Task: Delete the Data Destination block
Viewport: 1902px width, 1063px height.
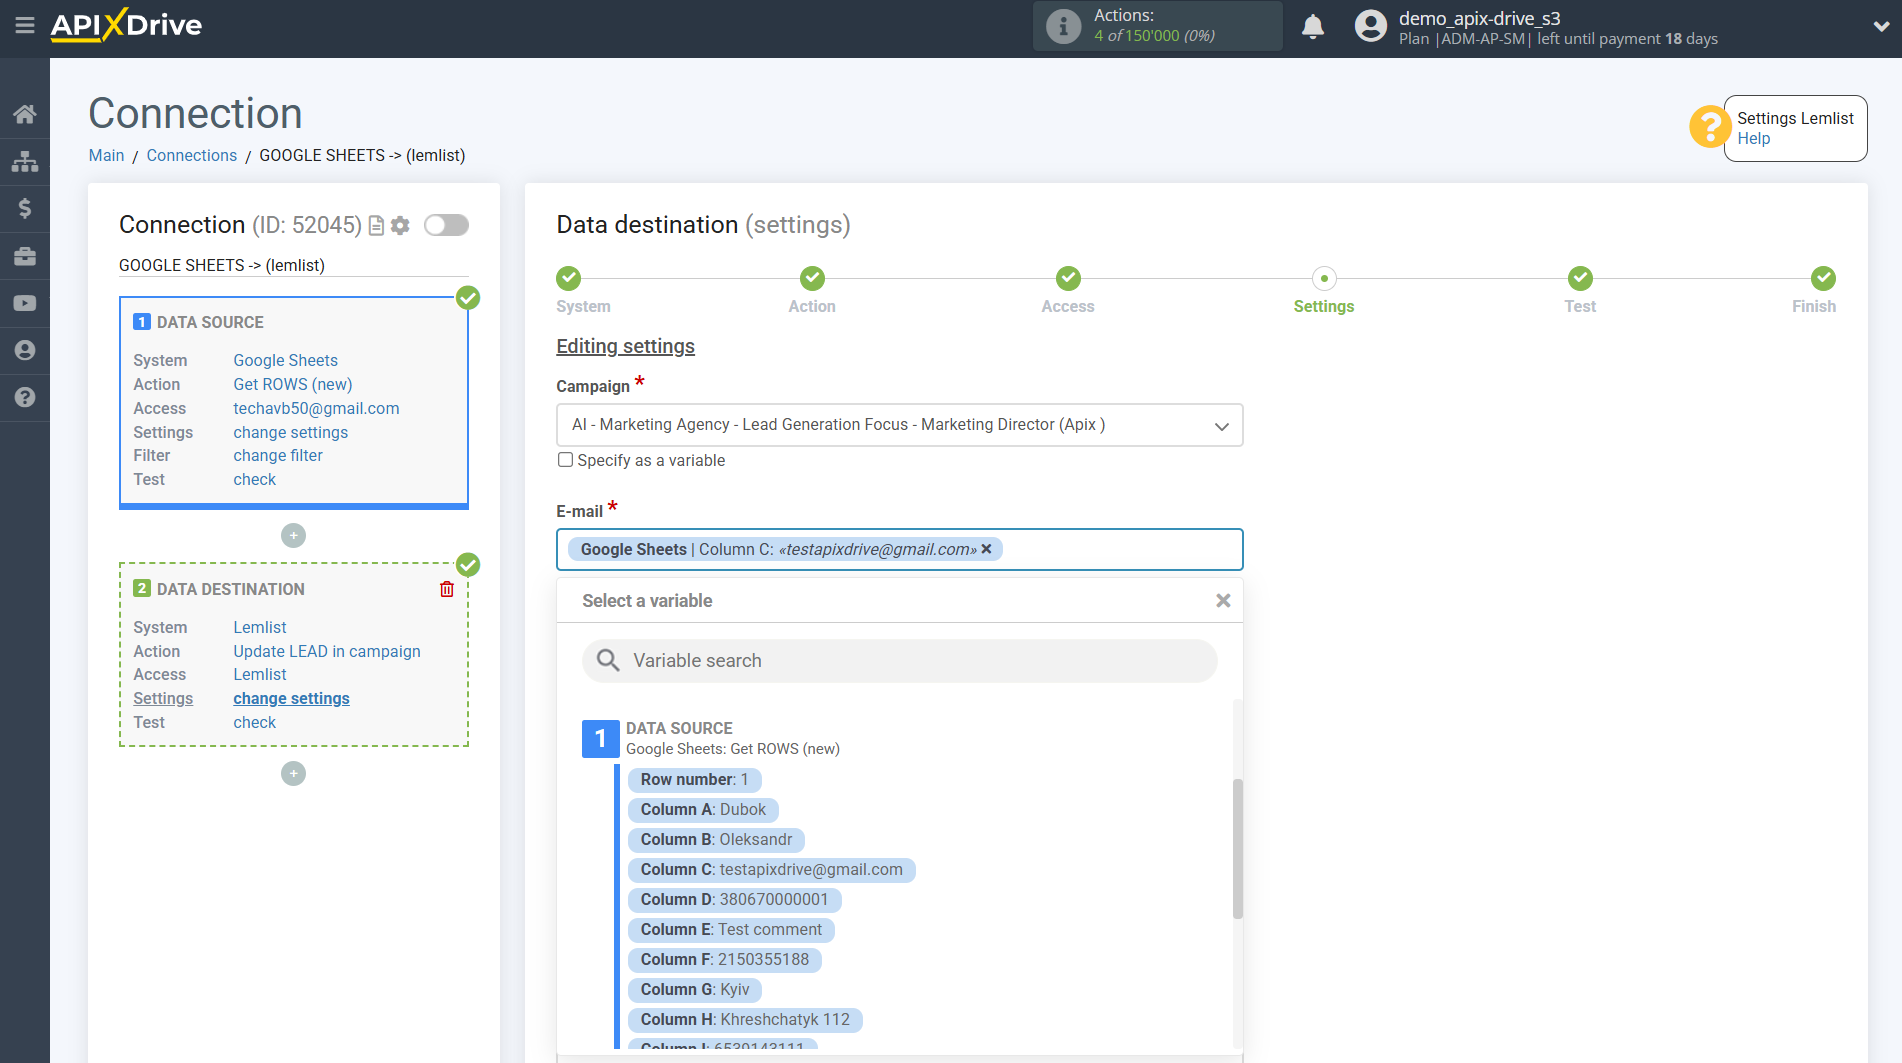Action: [447, 589]
